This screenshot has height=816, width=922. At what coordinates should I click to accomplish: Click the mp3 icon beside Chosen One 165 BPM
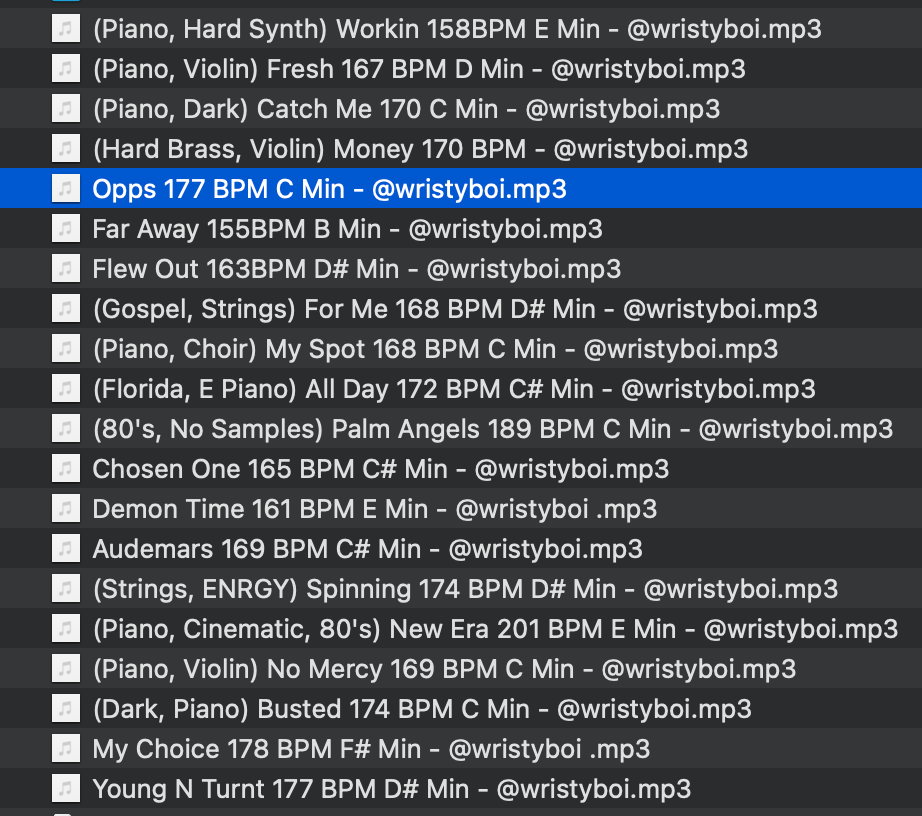(x=65, y=469)
